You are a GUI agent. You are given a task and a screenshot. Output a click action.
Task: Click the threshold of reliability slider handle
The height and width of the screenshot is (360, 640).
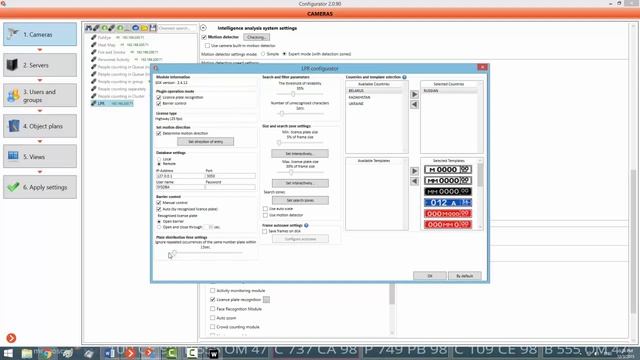coord(293,94)
